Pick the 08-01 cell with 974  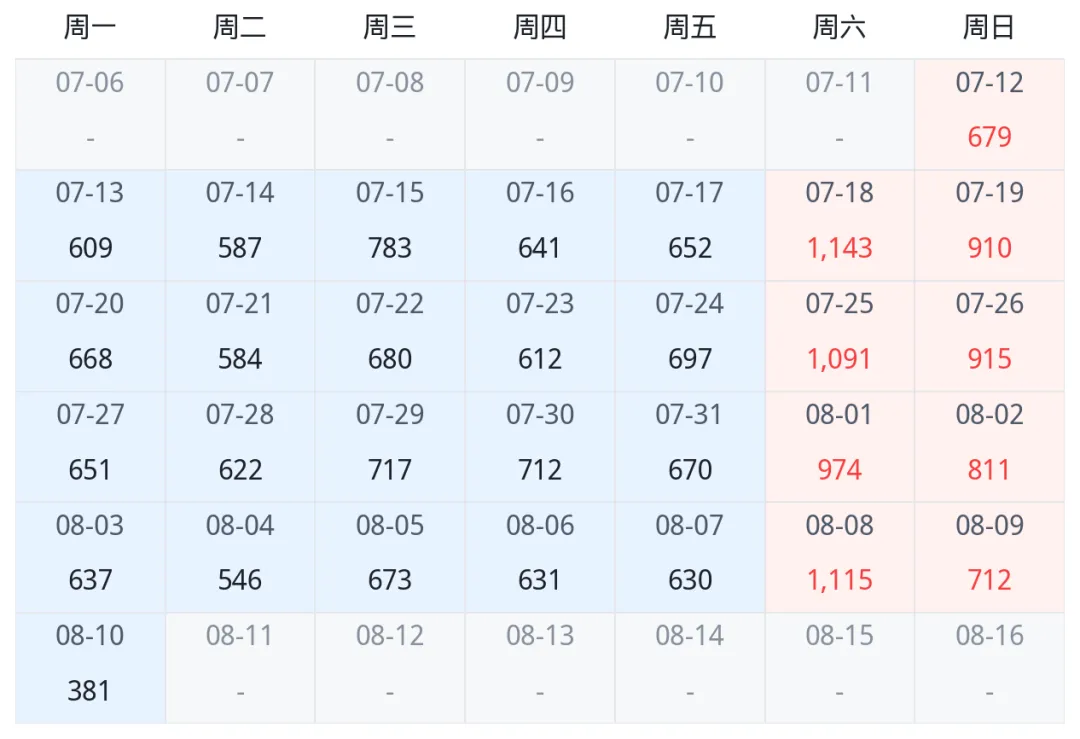click(840, 447)
